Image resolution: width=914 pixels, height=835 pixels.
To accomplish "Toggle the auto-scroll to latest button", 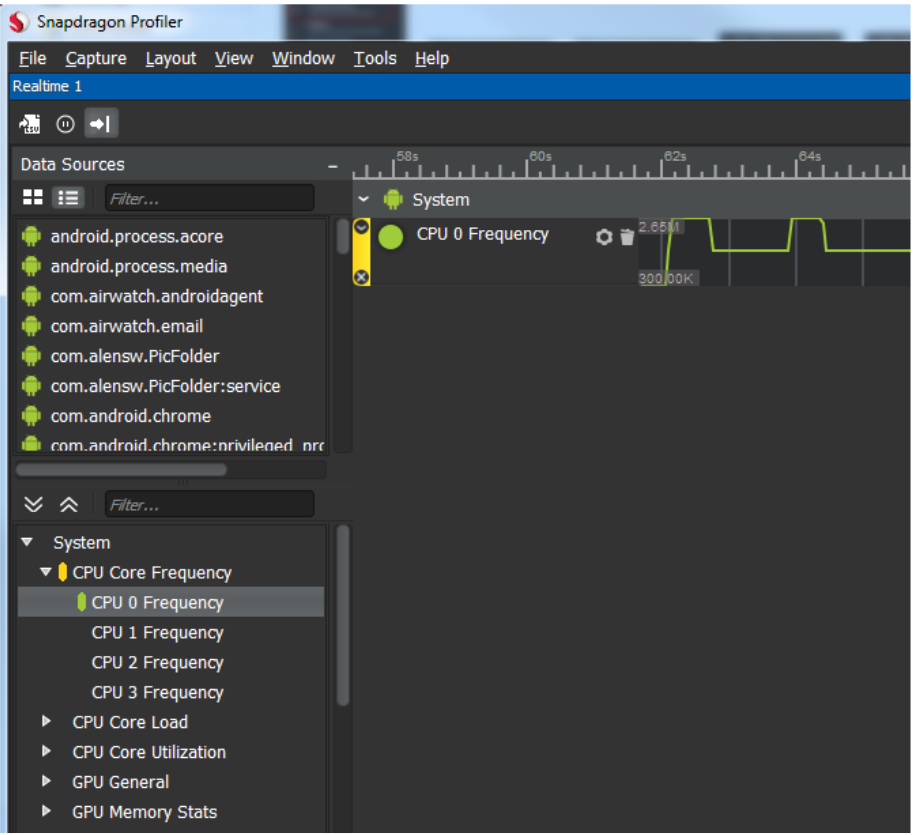I will [101, 124].
